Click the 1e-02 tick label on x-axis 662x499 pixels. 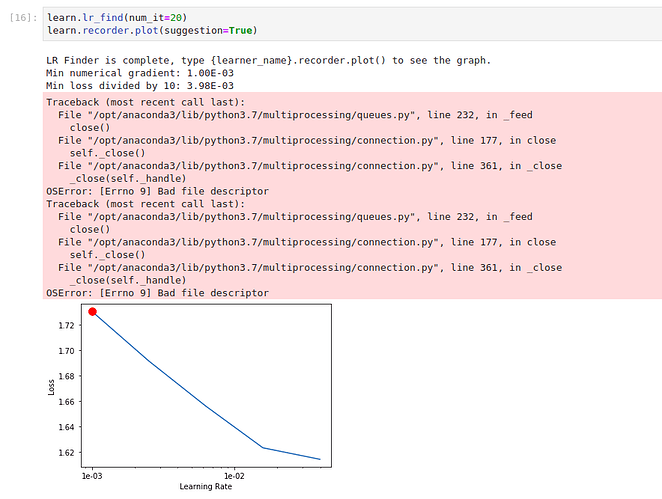click(234, 476)
